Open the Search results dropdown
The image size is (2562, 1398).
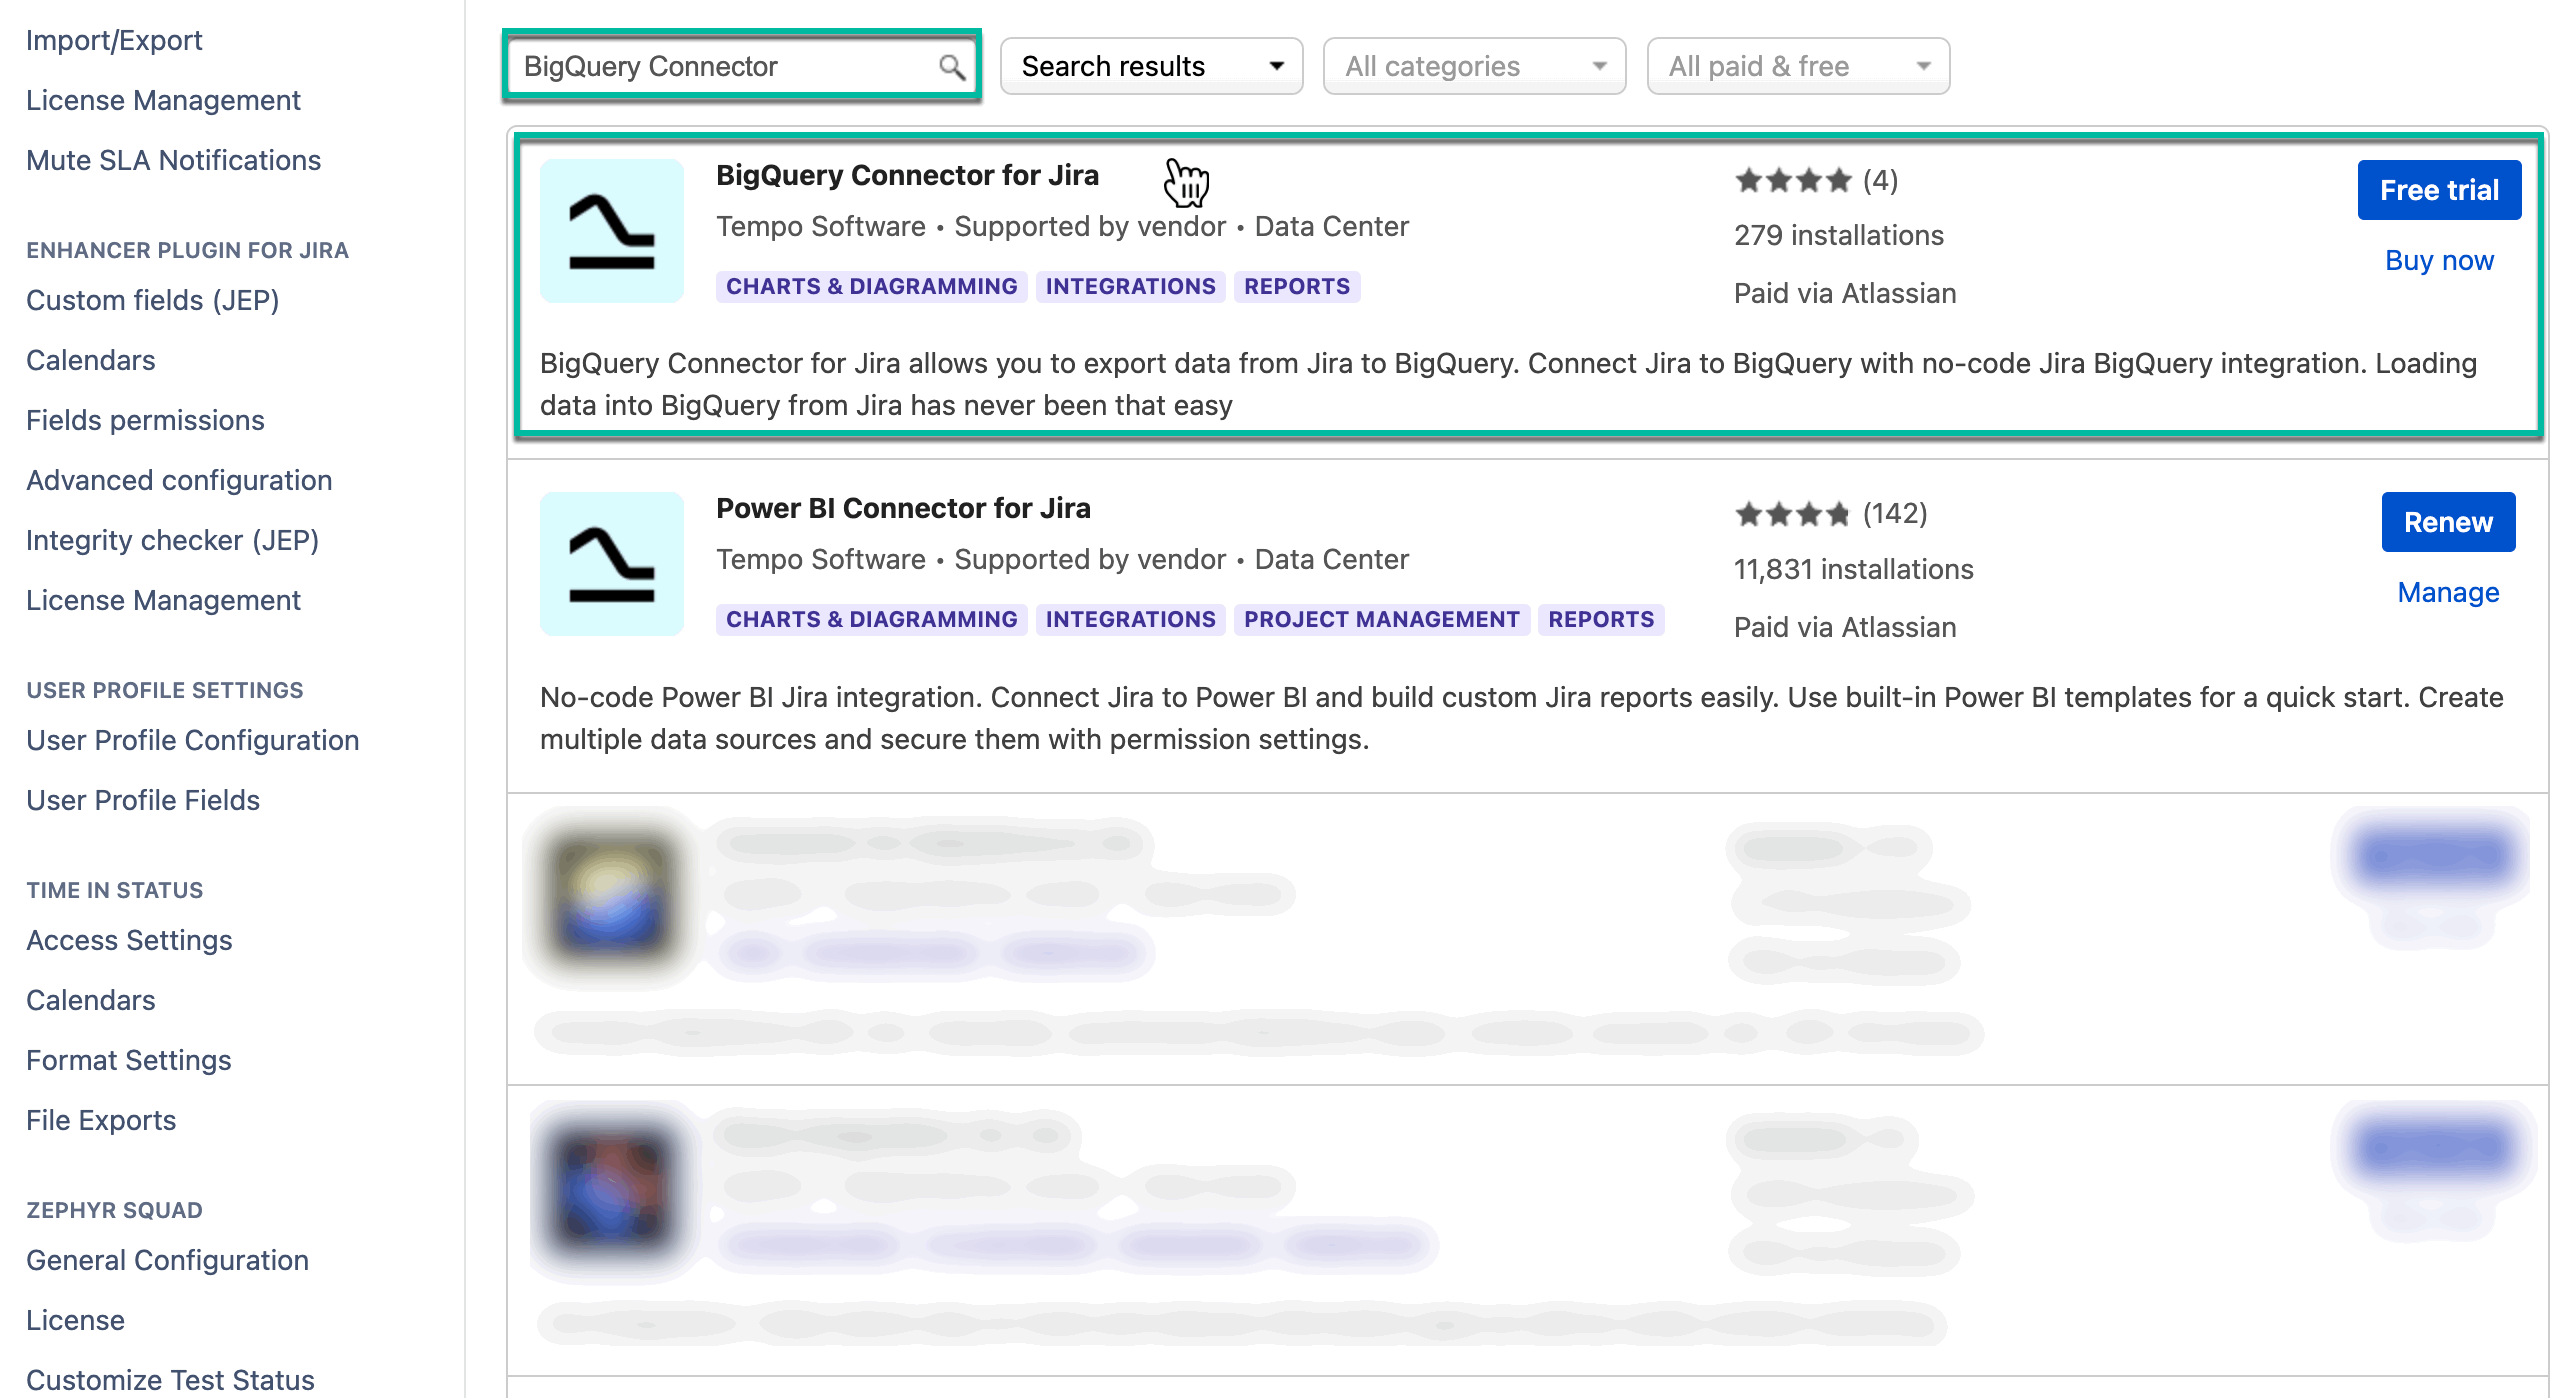click(x=1151, y=67)
